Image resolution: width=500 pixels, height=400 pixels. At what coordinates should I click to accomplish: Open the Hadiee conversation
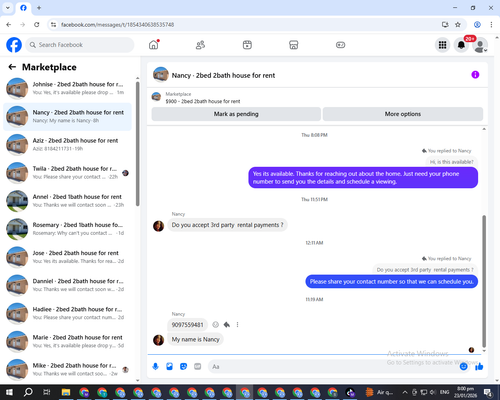(67, 313)
